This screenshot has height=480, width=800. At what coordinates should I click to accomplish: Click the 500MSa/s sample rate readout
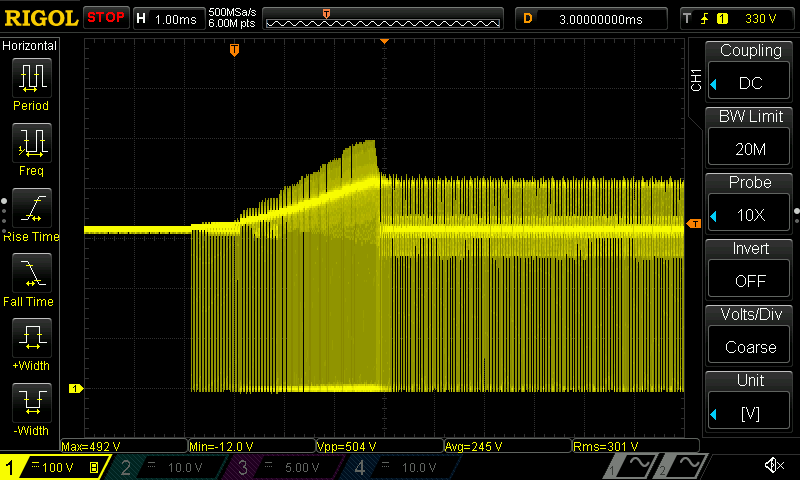point(232,12)
